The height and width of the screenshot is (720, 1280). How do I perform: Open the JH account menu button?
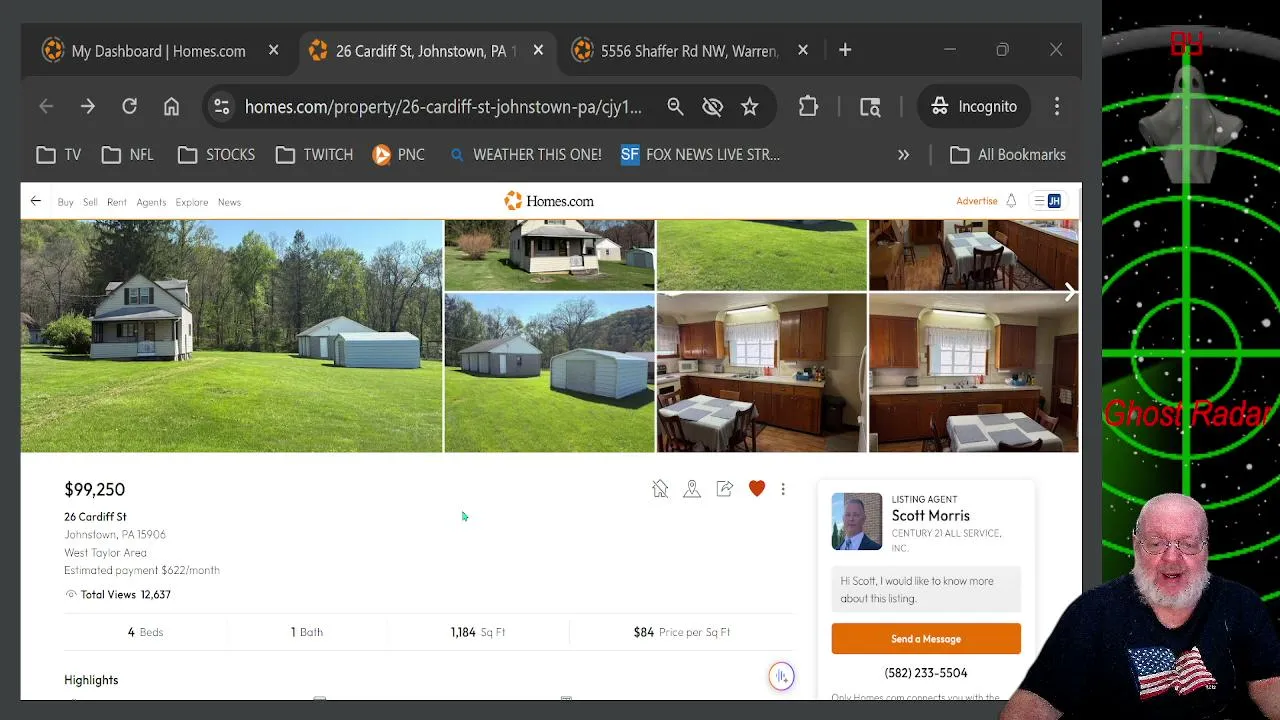[x=1048, y=201]
